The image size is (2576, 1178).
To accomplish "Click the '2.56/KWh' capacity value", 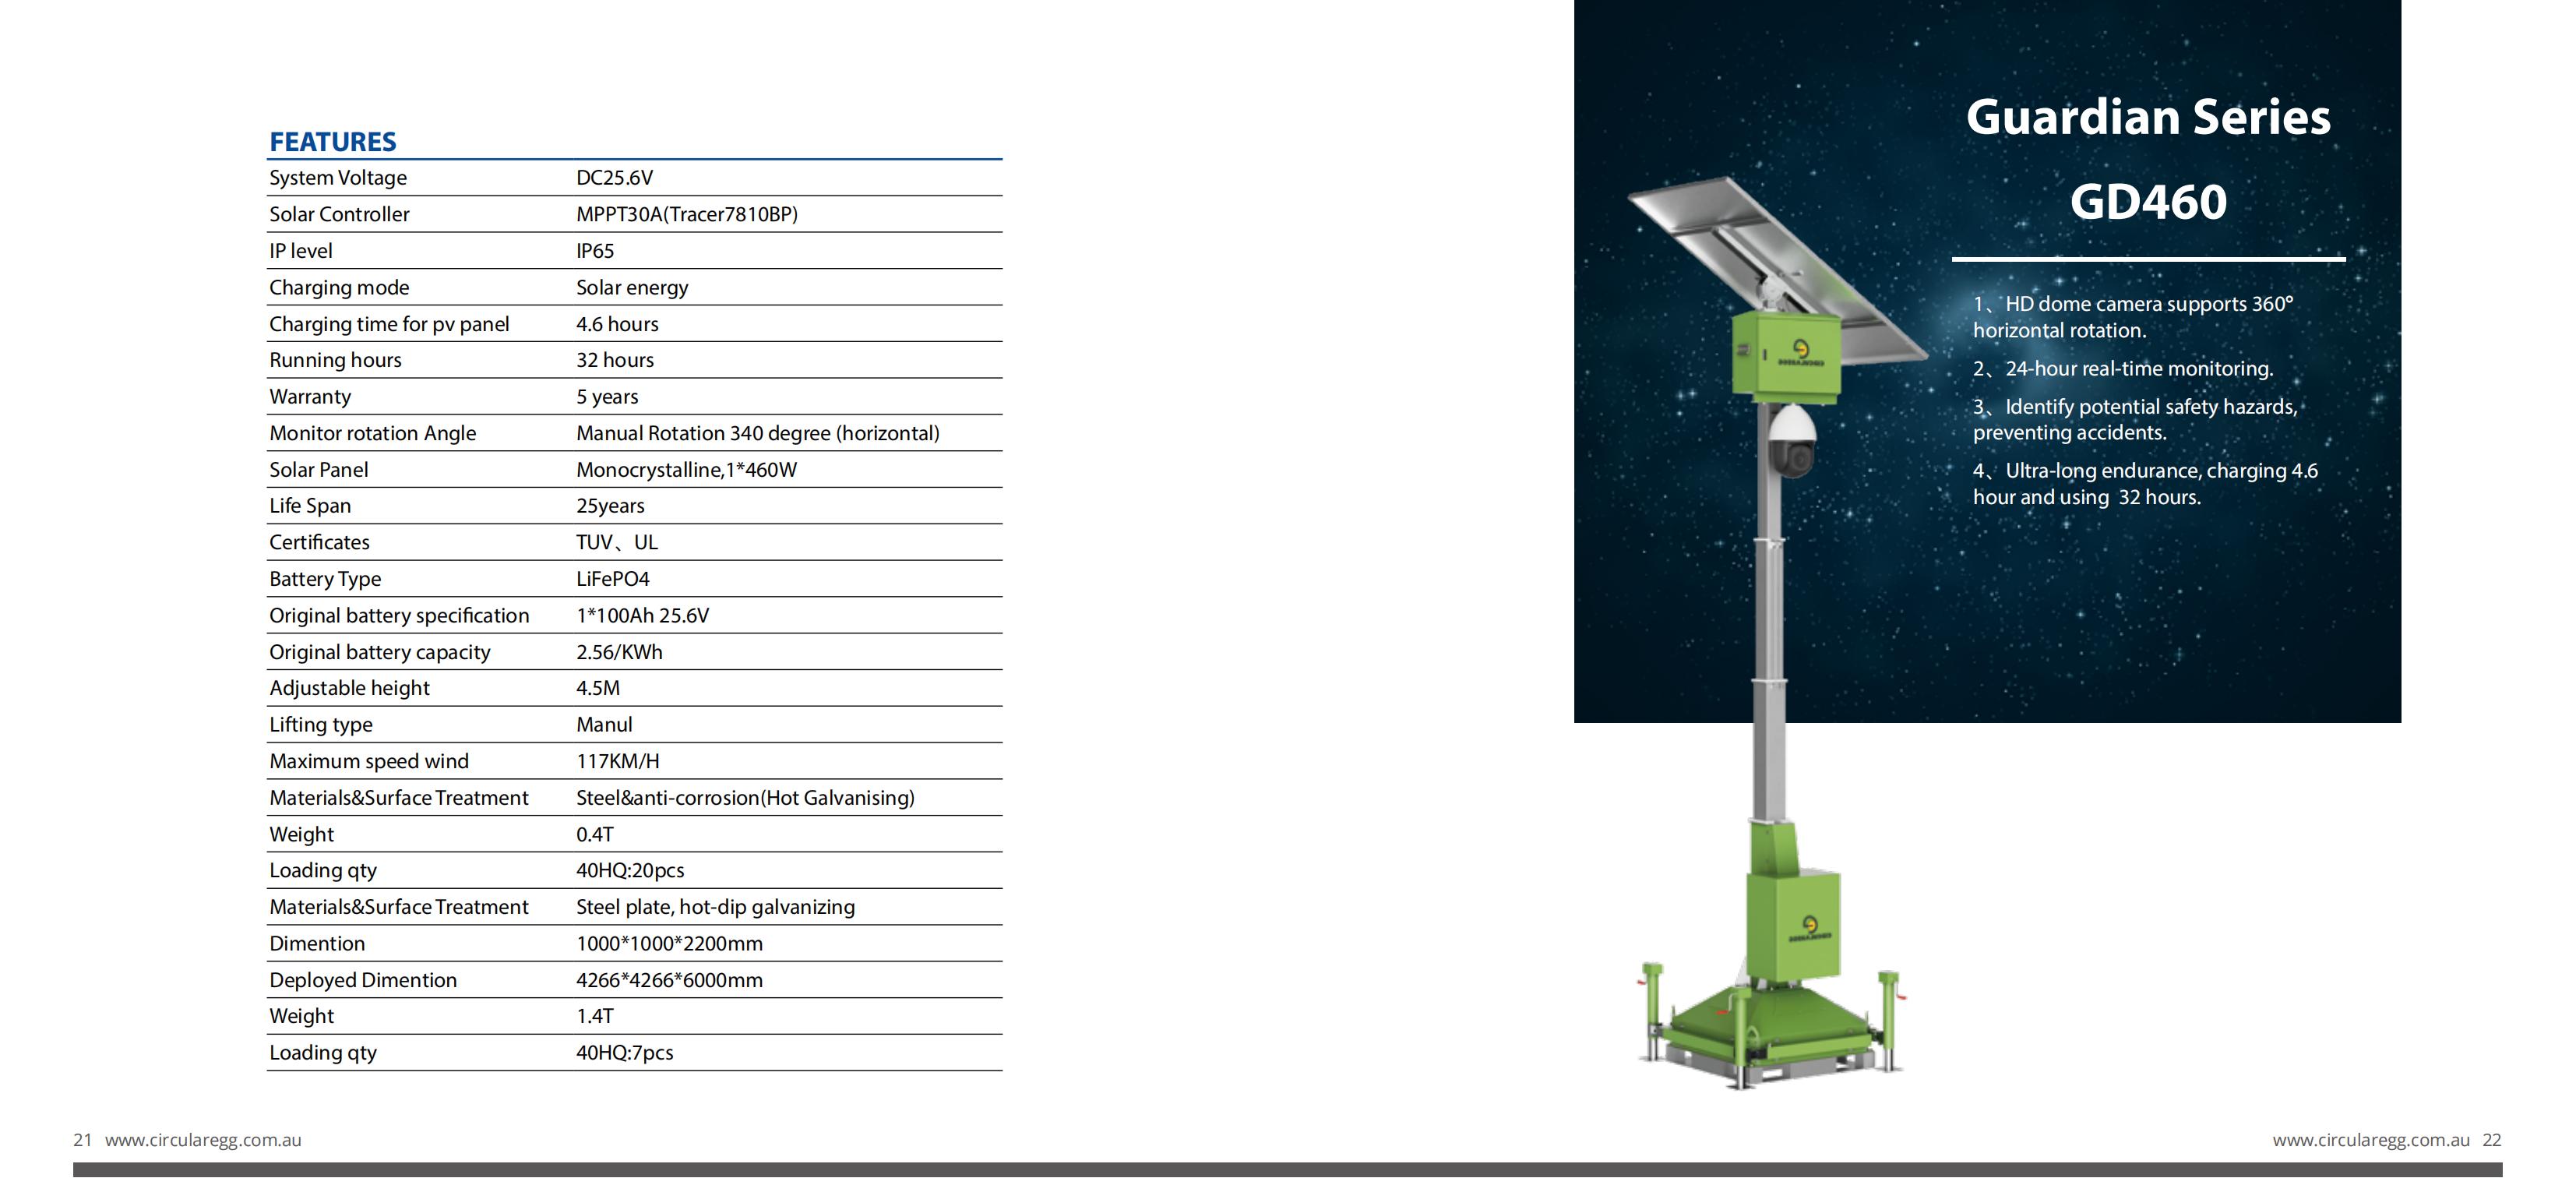I will click(619, 652).
